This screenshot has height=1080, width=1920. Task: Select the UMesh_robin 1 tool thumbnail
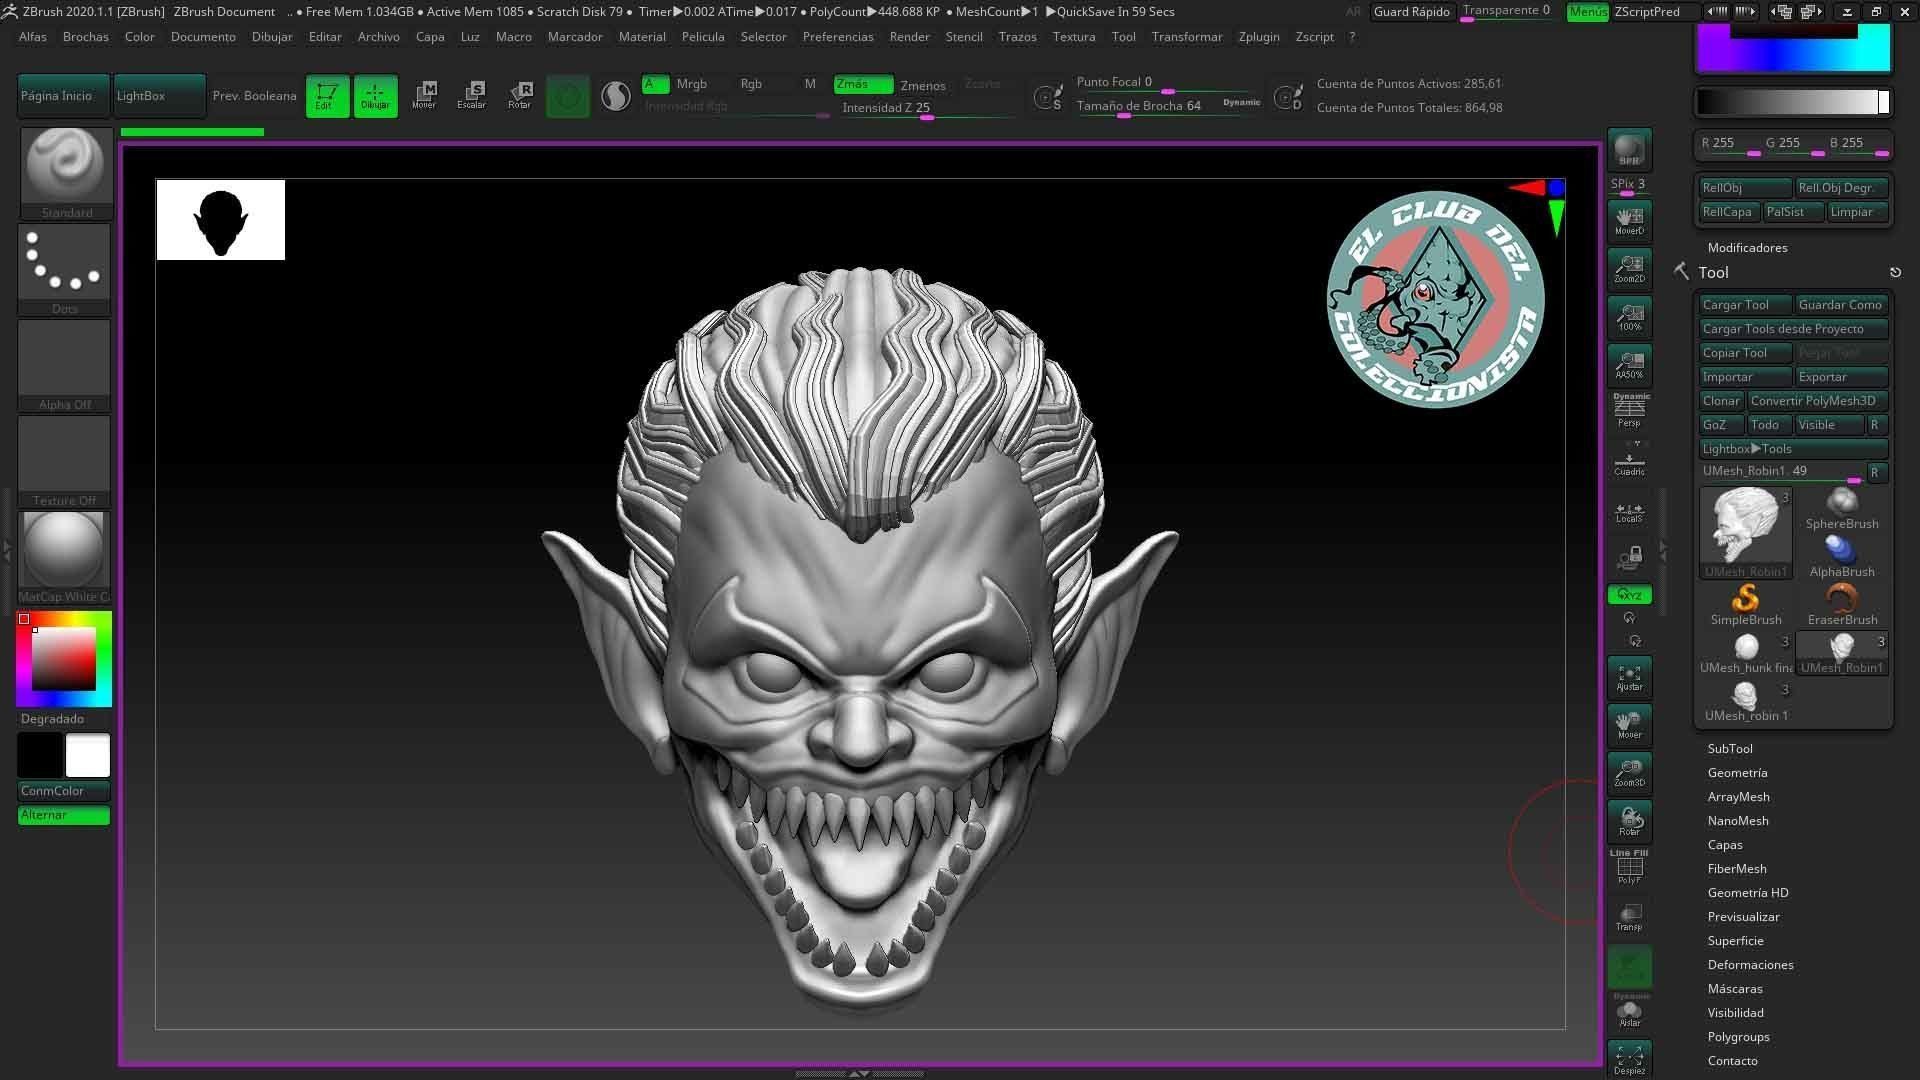click(1745, 701)
